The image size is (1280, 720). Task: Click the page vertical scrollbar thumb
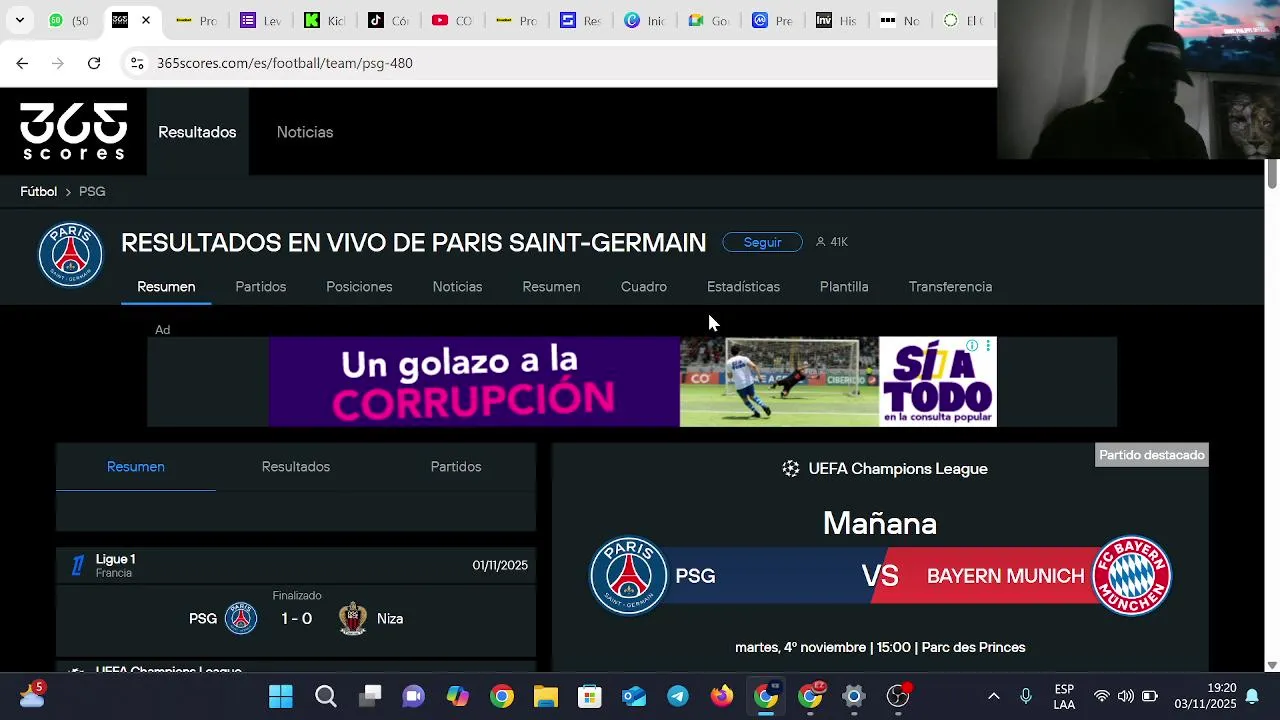point(1272,173)
